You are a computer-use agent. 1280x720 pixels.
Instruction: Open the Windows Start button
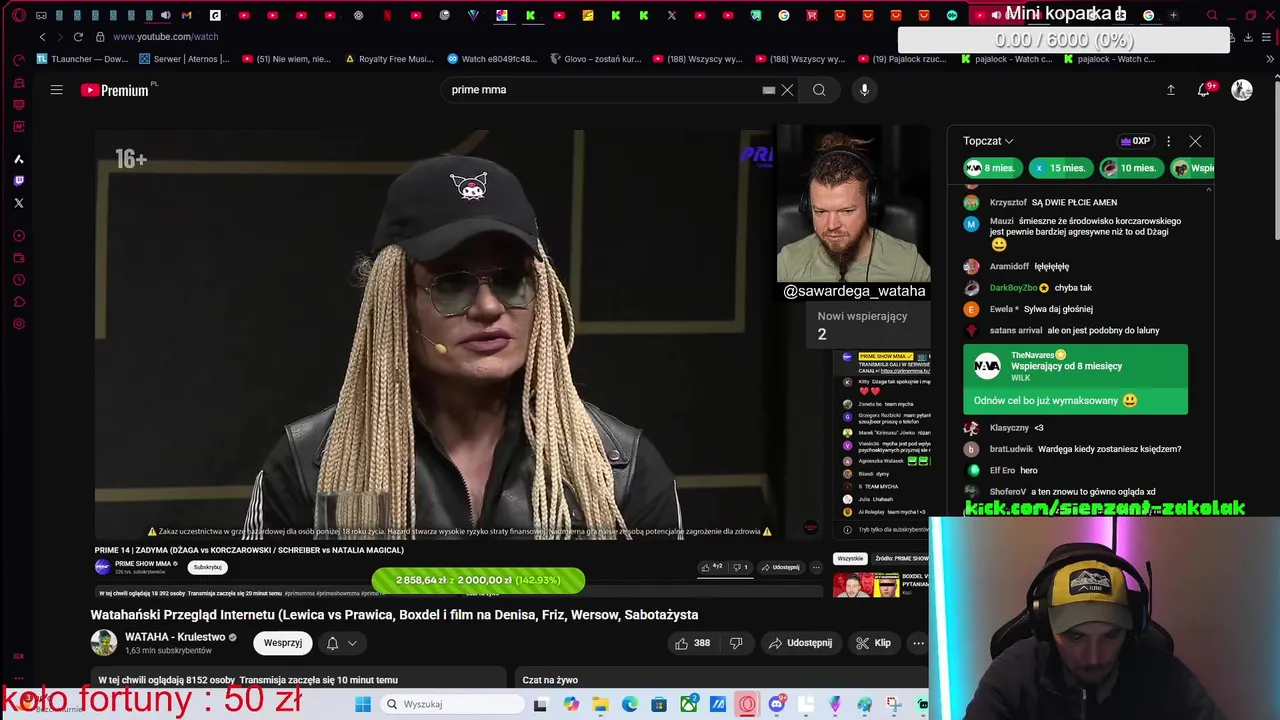click(x=362, y=704)
